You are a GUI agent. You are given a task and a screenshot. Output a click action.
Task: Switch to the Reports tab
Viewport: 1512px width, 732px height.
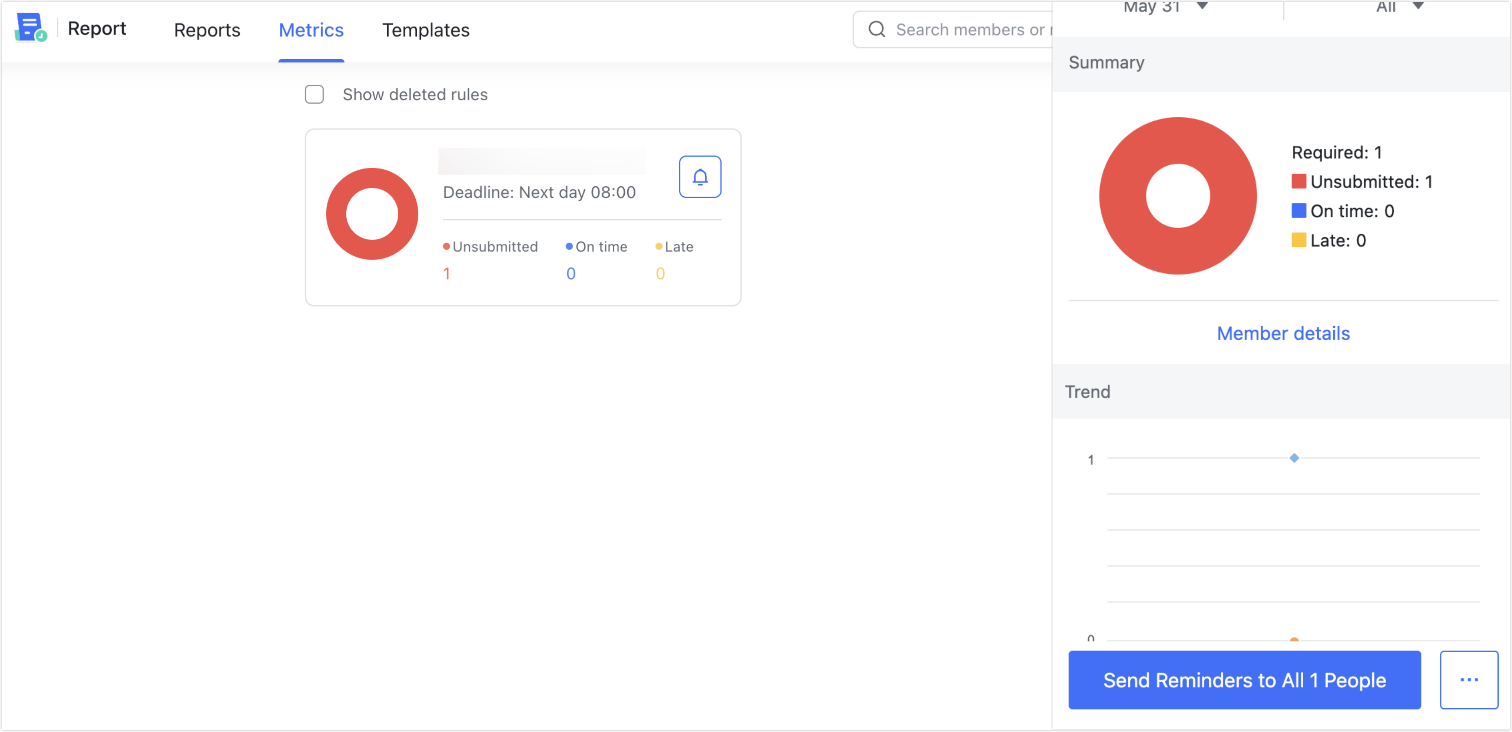207,30
